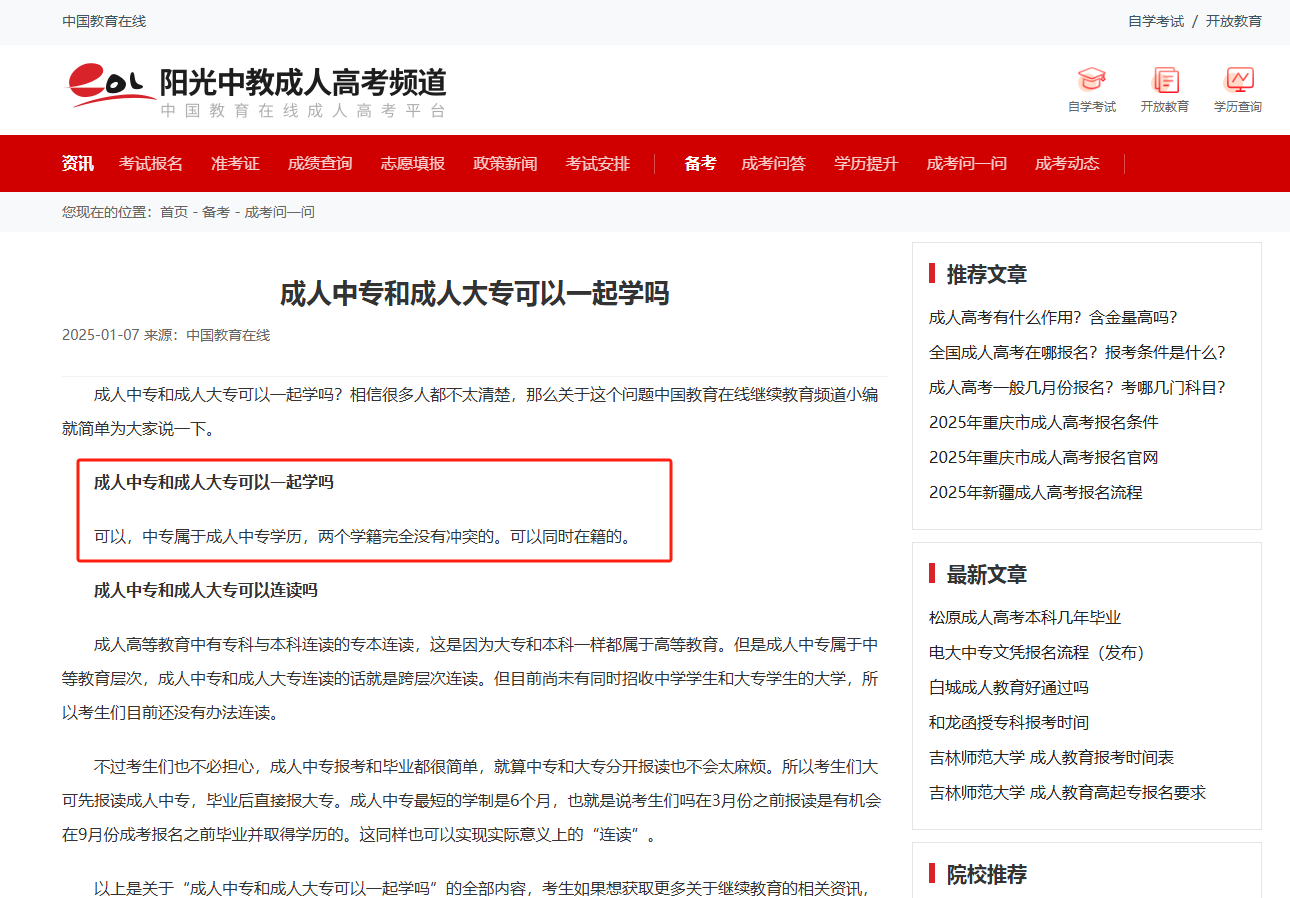Image resolution: width=1290 pixels, height=898 pixels.
Task: Click the 中国教育在线 source link
Action: (228, 335)
